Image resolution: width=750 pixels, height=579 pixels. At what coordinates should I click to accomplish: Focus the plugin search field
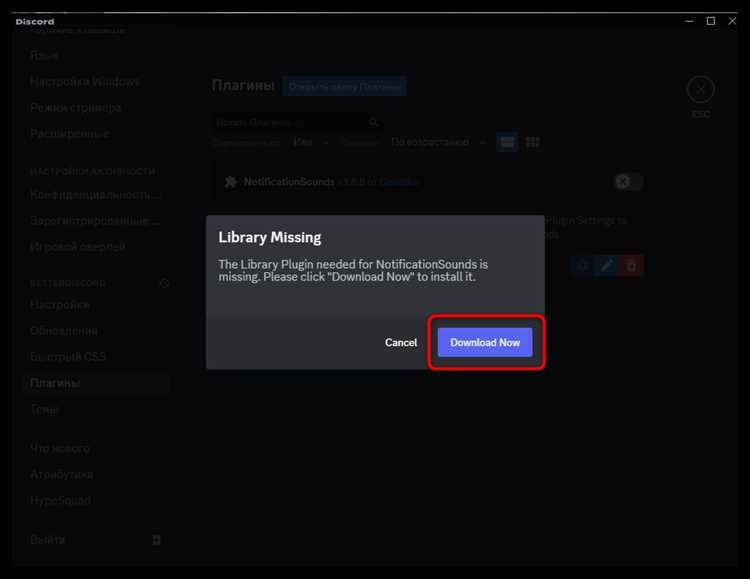click(x=297, y=122)
